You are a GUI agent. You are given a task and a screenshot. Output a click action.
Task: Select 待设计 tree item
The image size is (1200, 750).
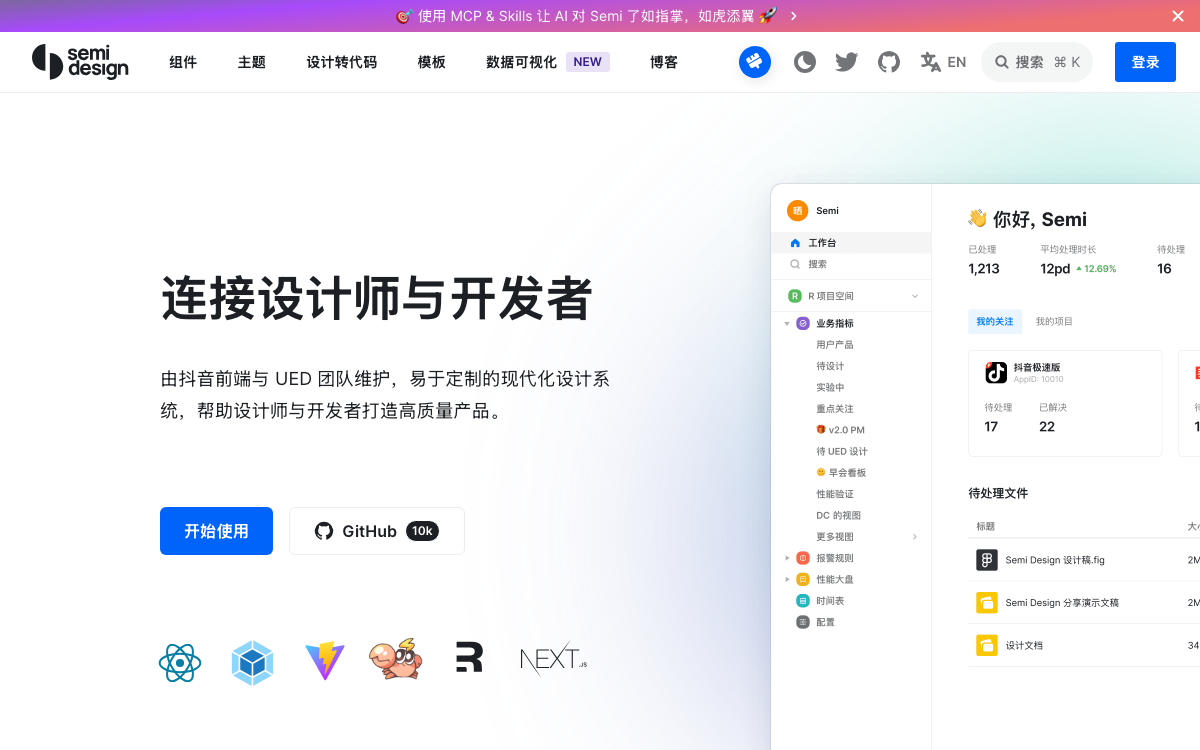830,366
